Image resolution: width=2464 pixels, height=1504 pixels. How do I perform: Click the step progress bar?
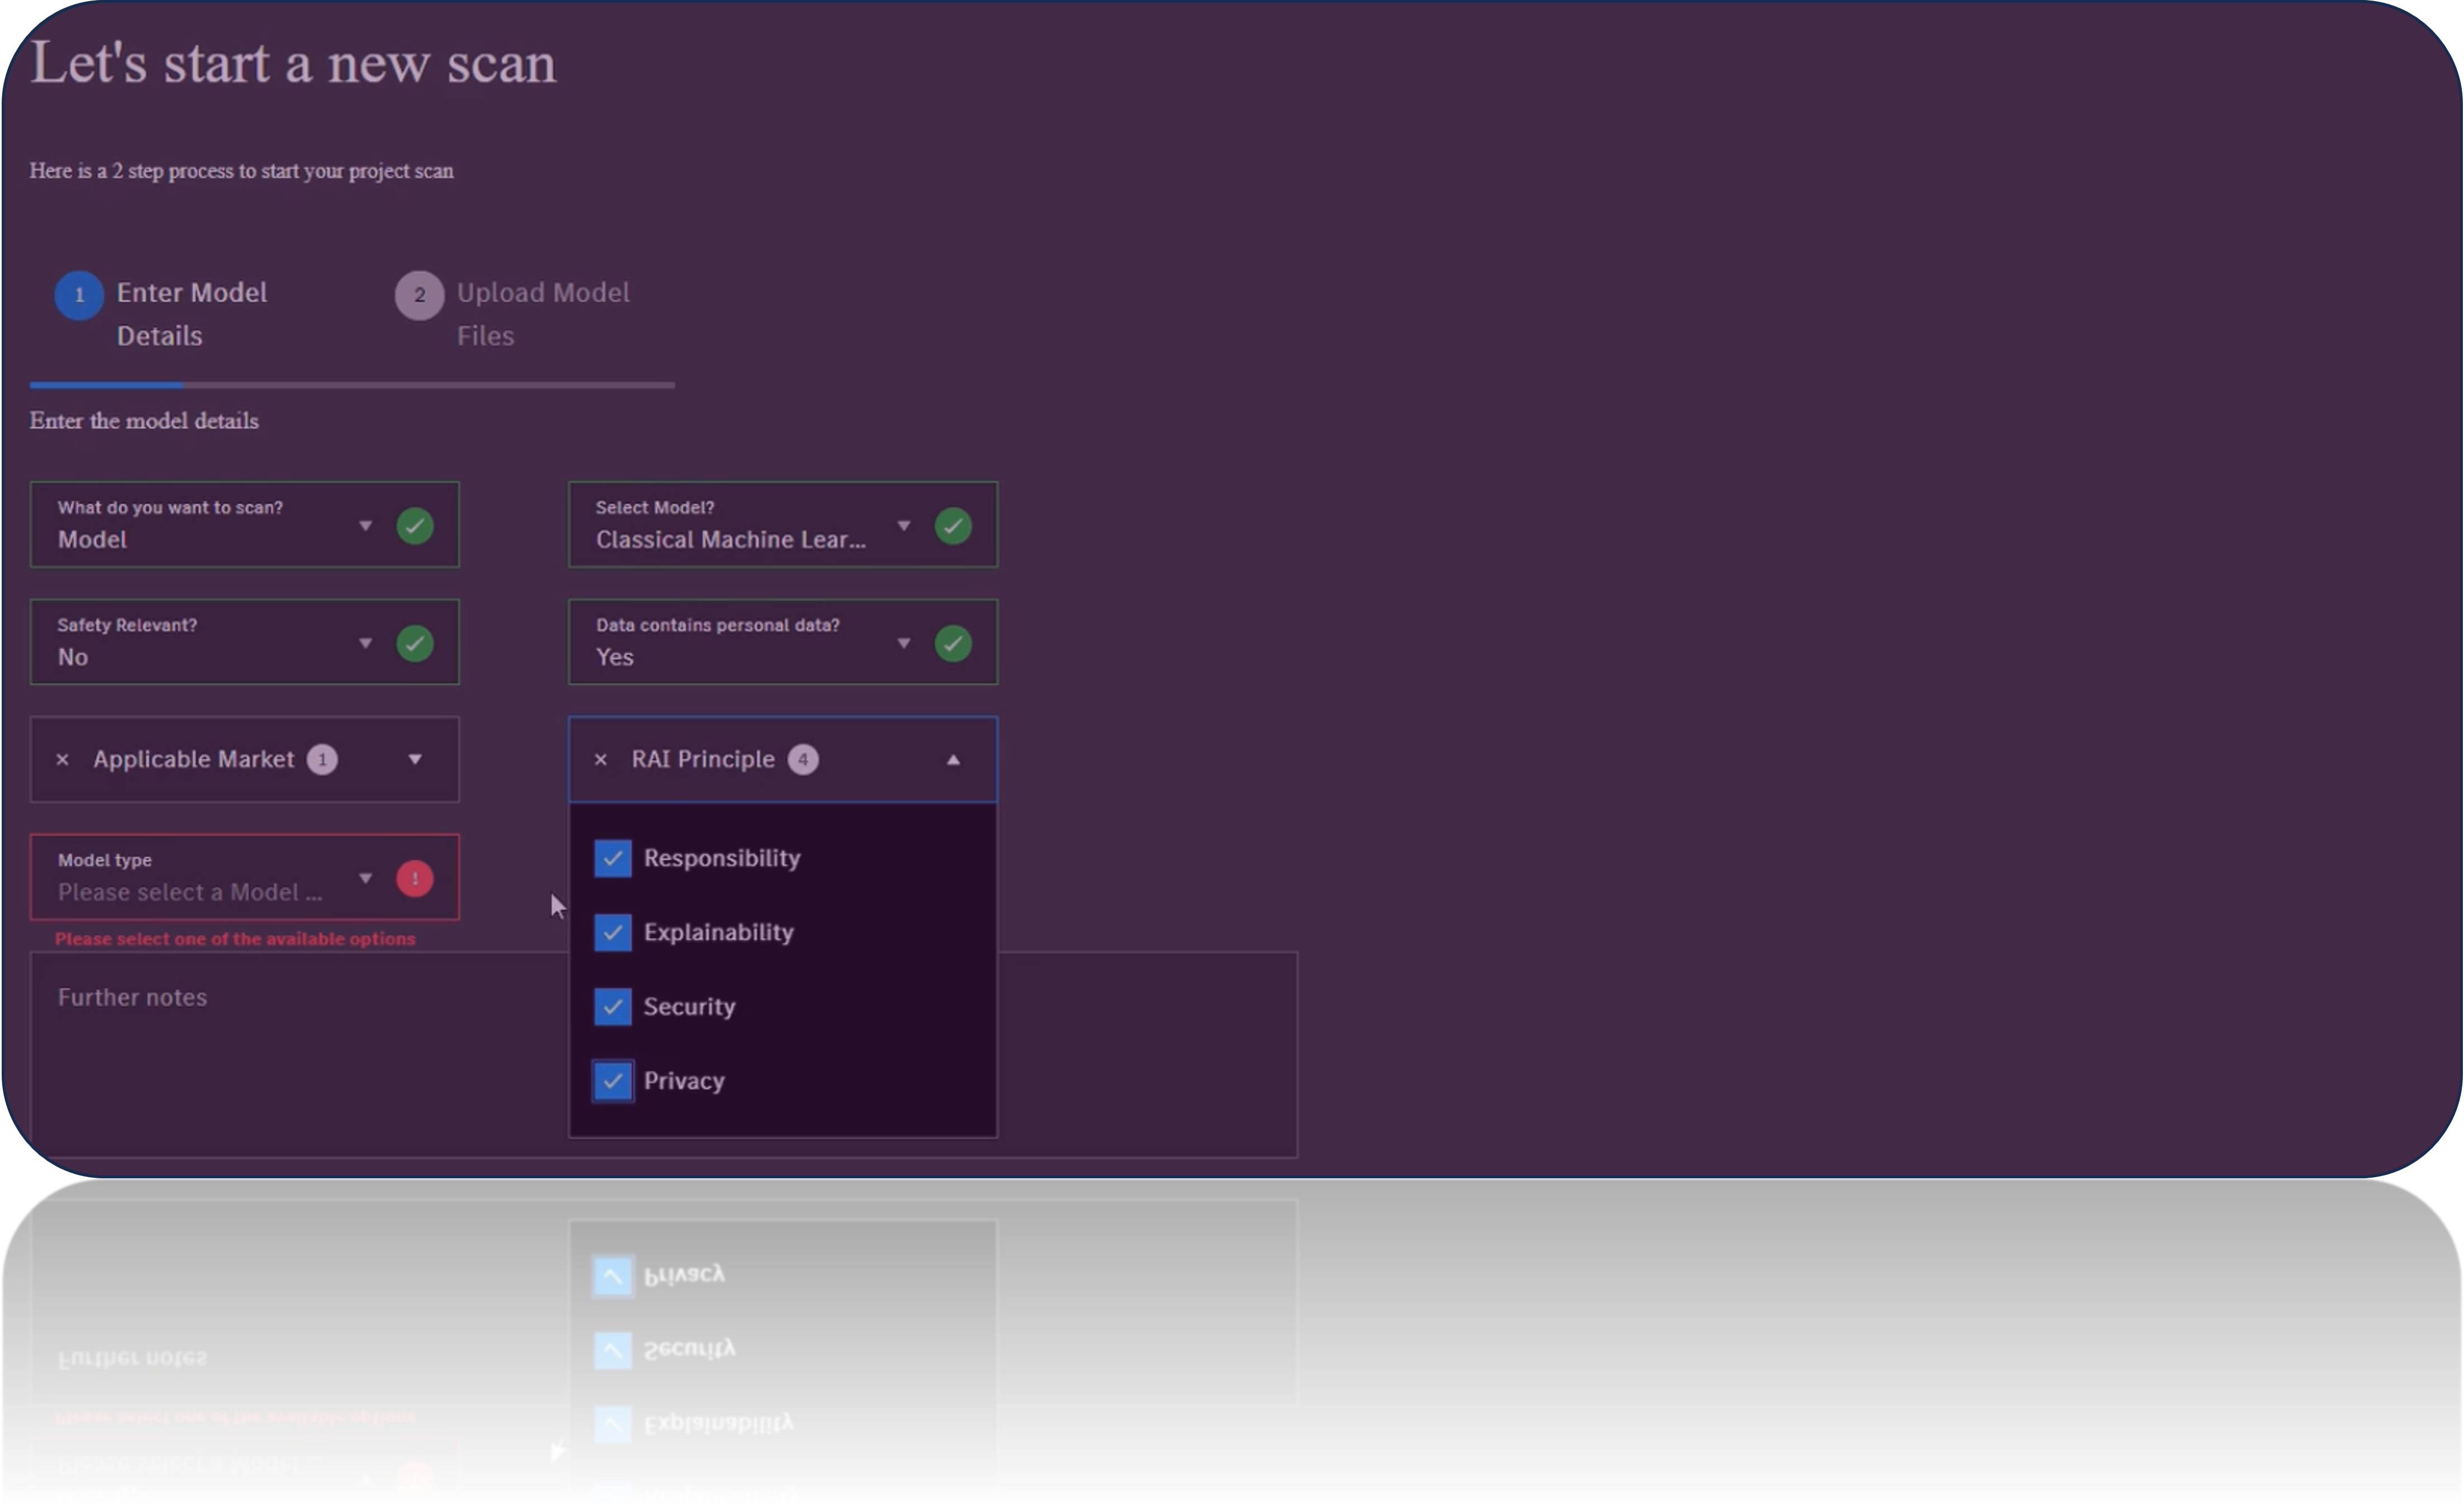coord(352,384)
